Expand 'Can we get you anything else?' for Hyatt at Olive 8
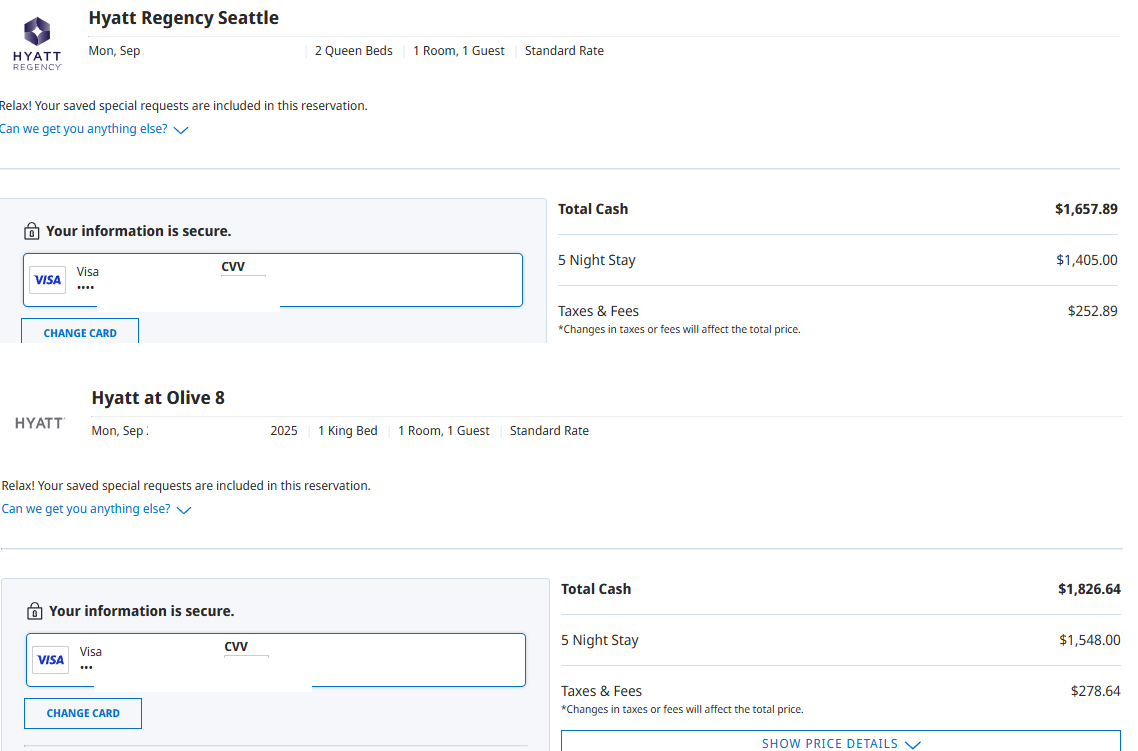 coord(97,509)
